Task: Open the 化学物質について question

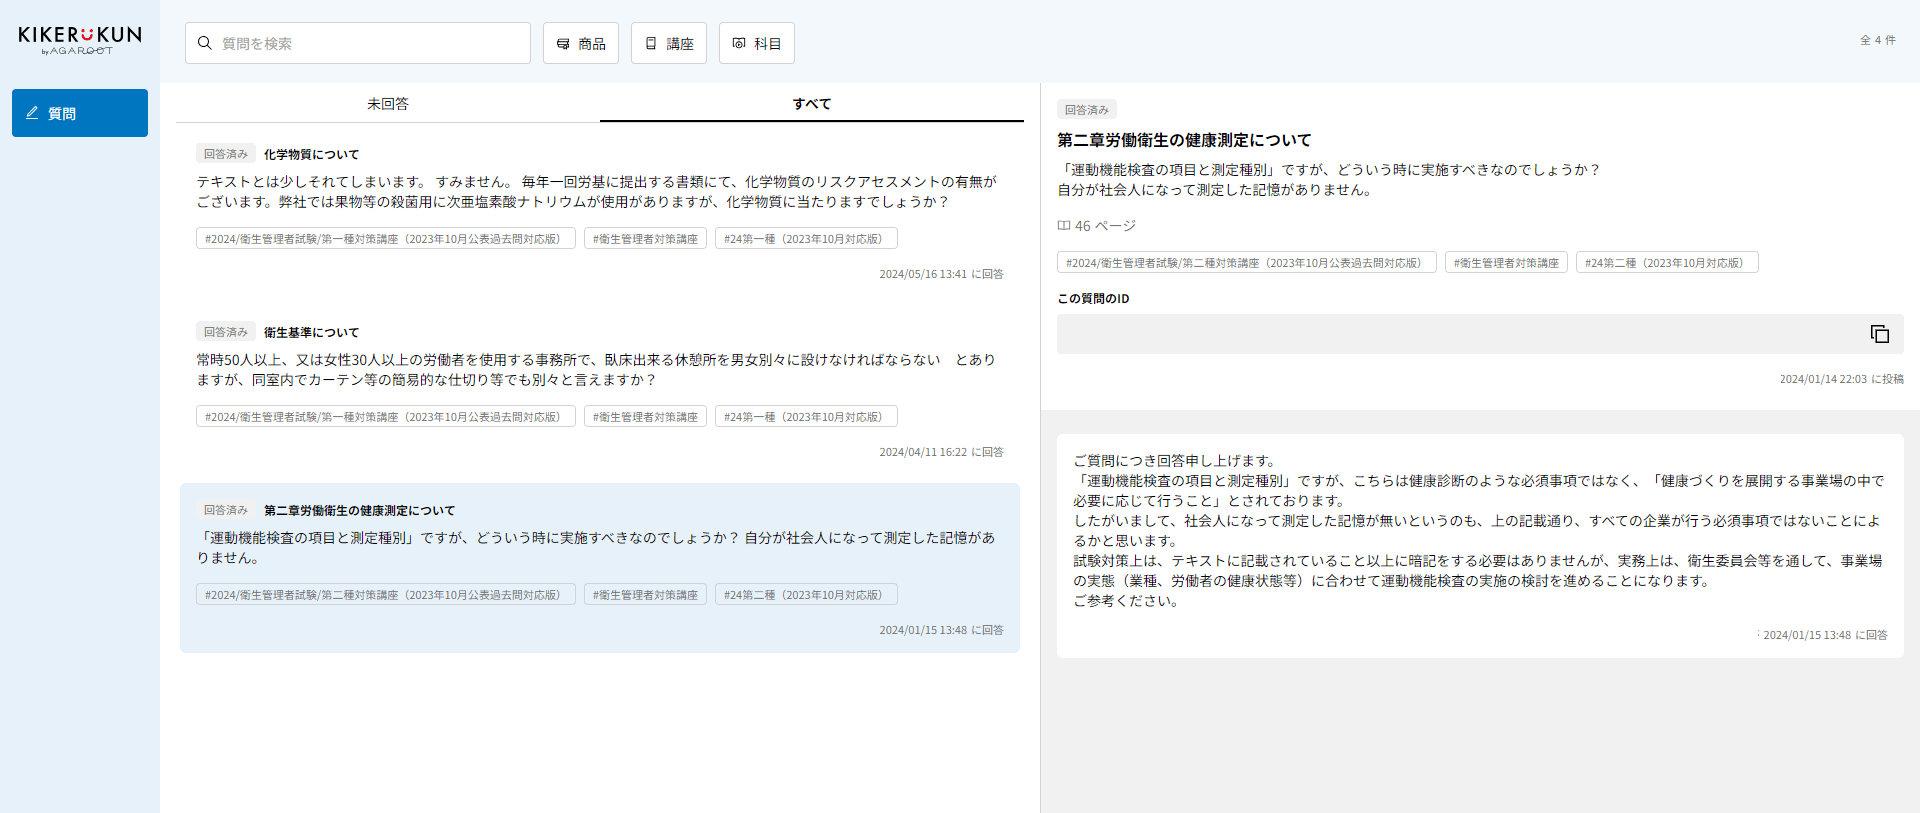Action: click(x=311, y=155)
